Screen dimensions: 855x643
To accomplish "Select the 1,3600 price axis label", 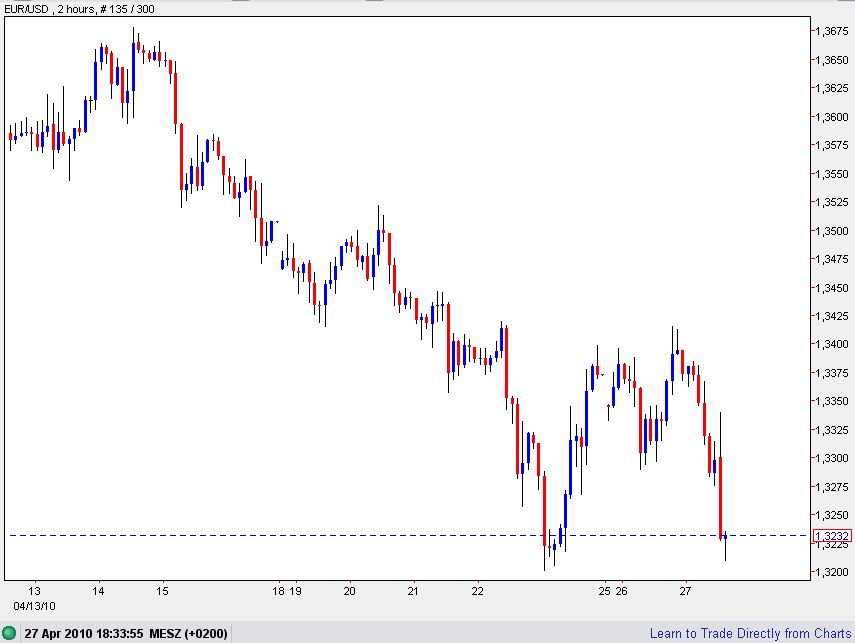I will (x=833, y=117).
